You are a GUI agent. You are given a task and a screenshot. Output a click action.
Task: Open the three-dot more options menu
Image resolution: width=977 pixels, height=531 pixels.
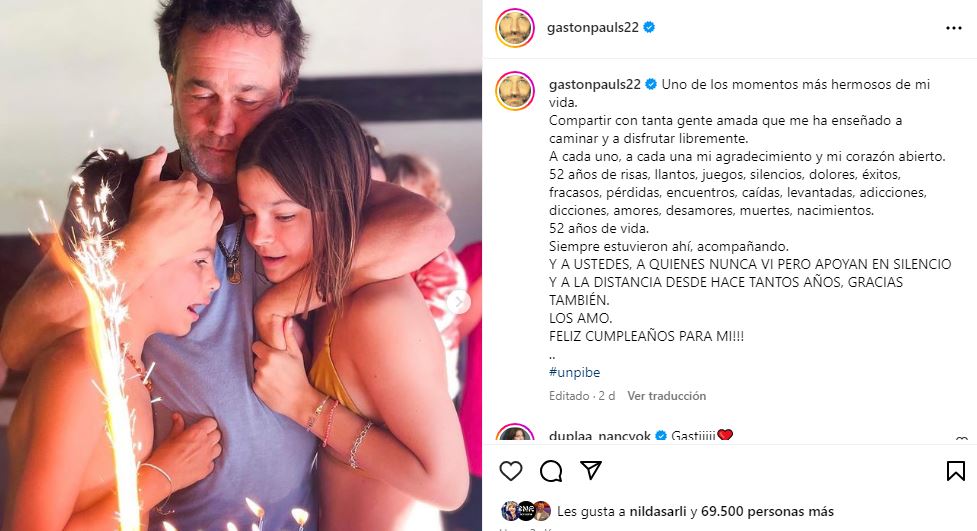click(x=954, y=28)
